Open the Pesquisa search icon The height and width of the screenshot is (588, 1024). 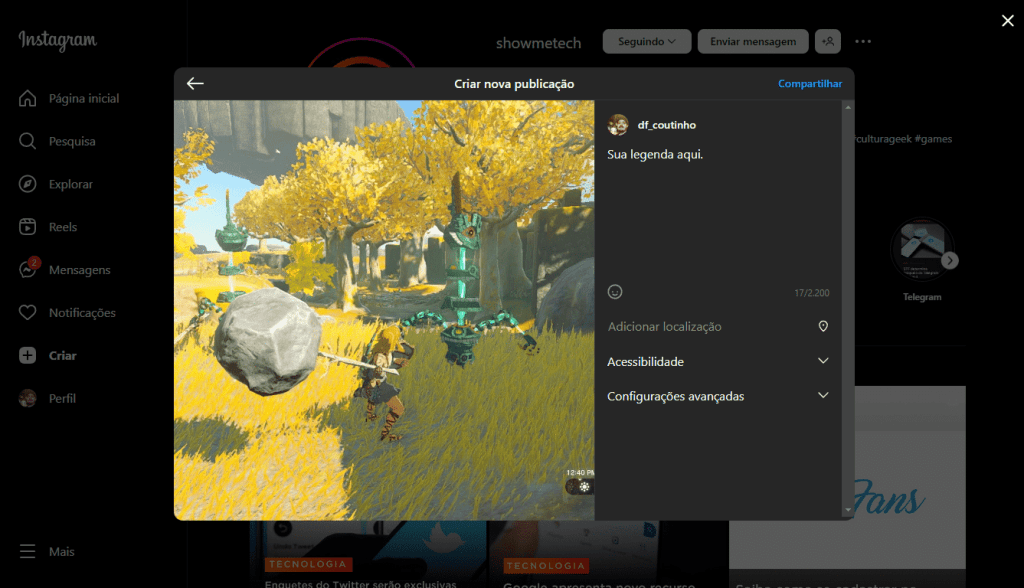[x=27, y=141]
